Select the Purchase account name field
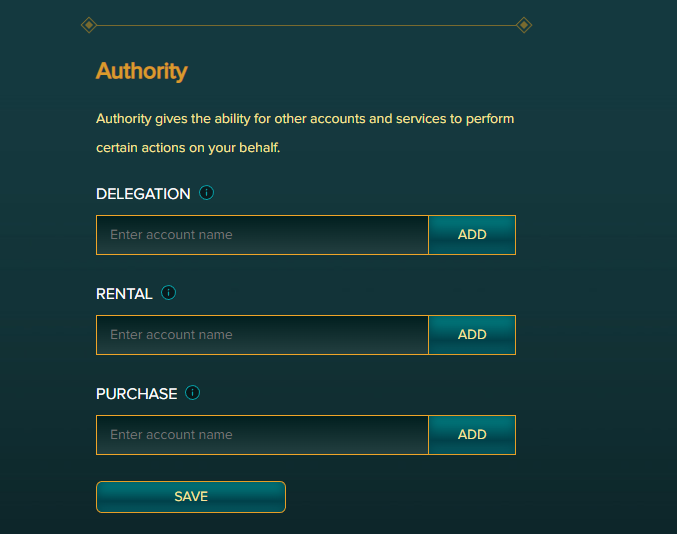This screenshot has width=677, height=534. pos(263,435)
